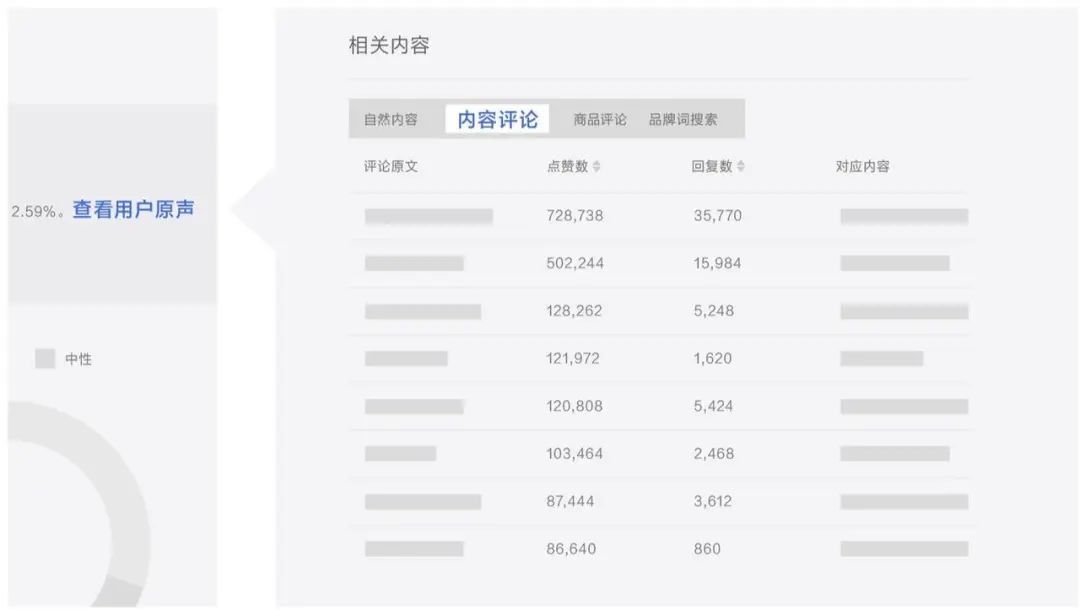Click the 相关内容 panel title
Image resolution: width=1080 pixels, height=615 pixels.
click(x=389, y=46)
